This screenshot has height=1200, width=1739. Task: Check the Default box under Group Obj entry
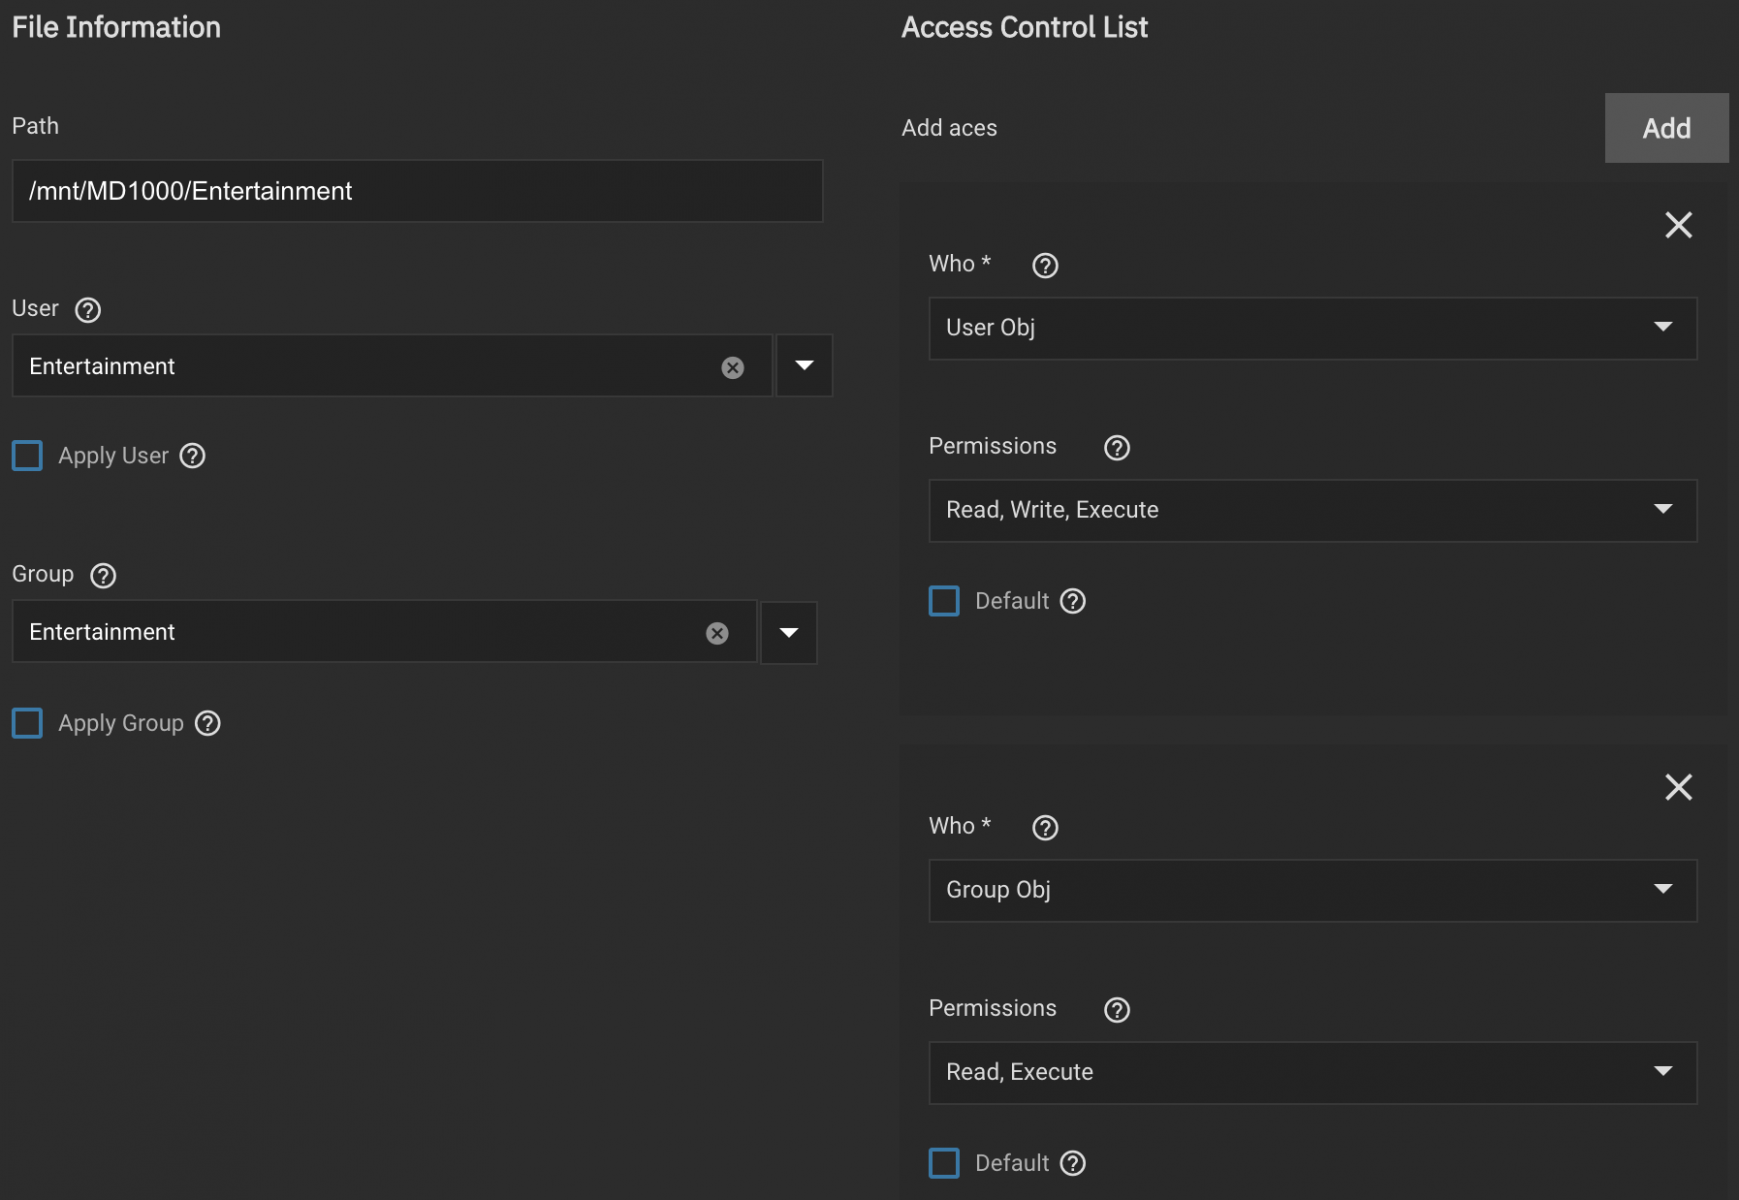point(943,1163)
